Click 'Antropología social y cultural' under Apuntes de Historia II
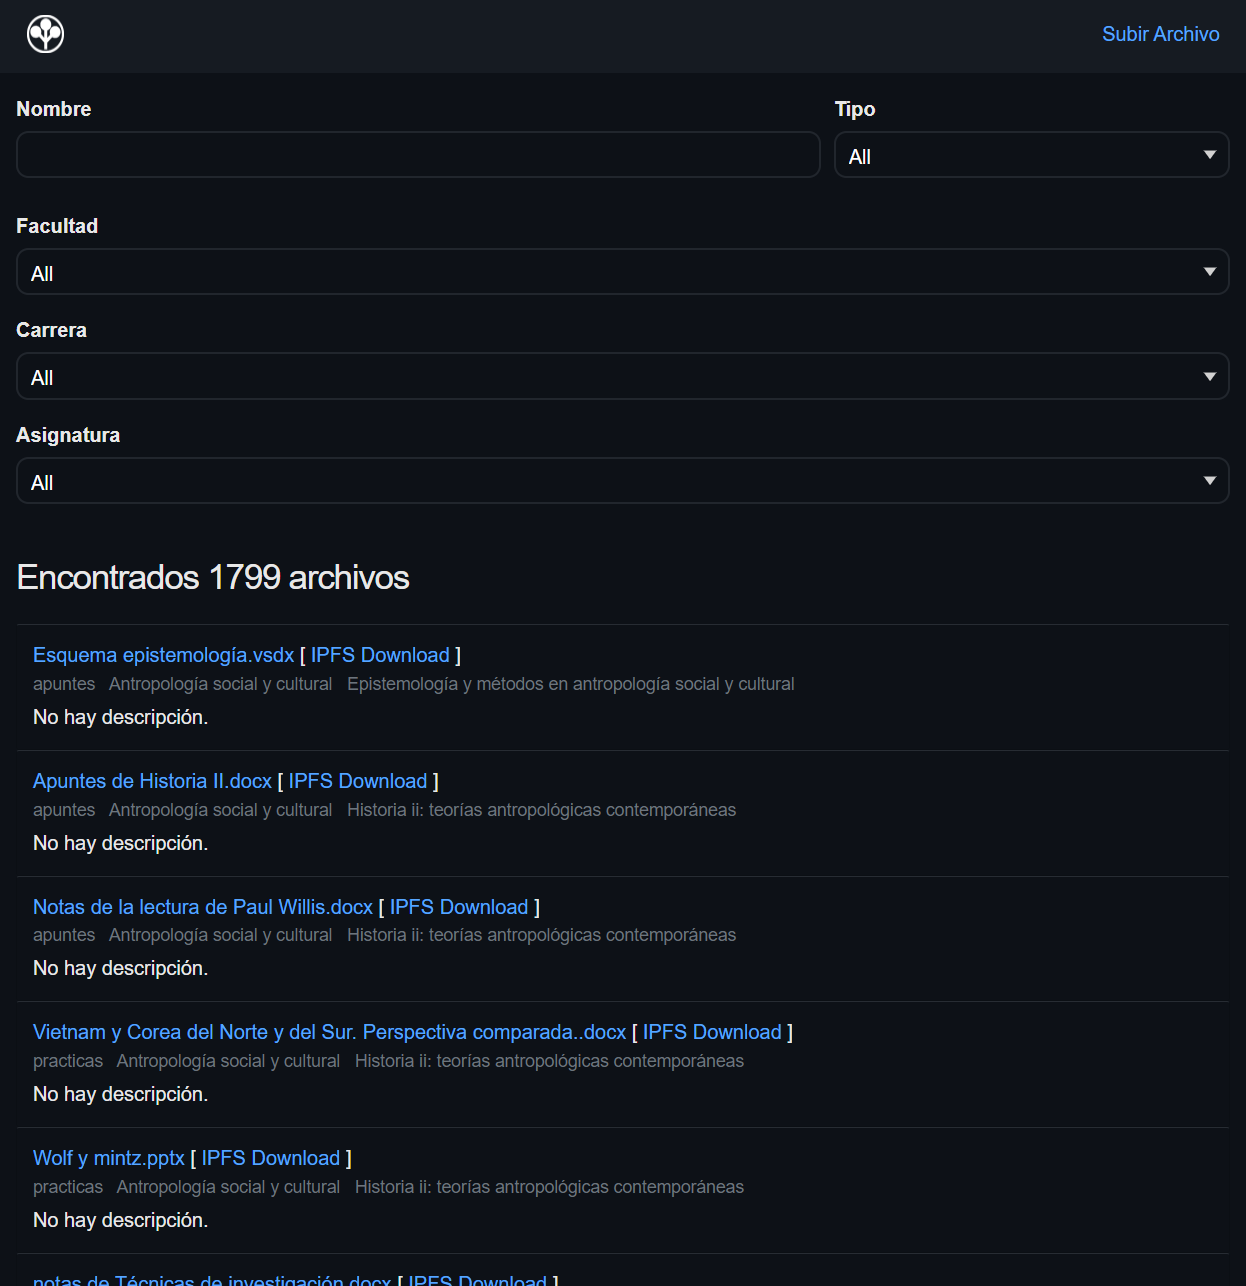 (221, 810)
